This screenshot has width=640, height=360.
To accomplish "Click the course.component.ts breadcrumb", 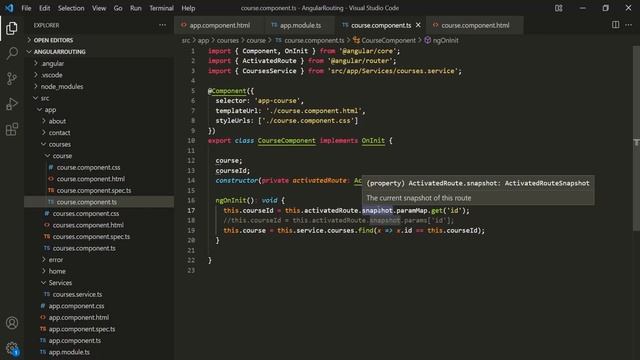I will click(310, 40).
